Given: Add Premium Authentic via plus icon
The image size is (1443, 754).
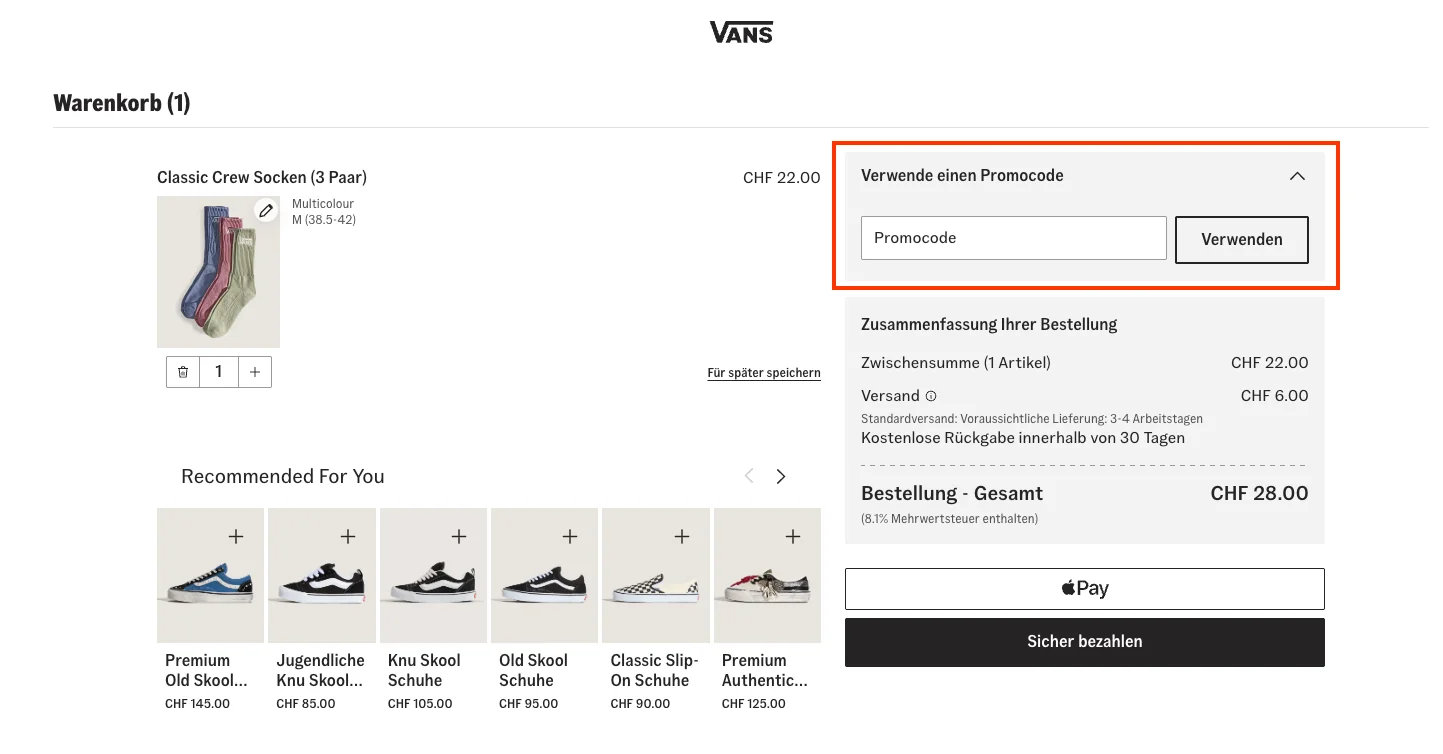Looking at the screenshot, I should coord(792,536).
